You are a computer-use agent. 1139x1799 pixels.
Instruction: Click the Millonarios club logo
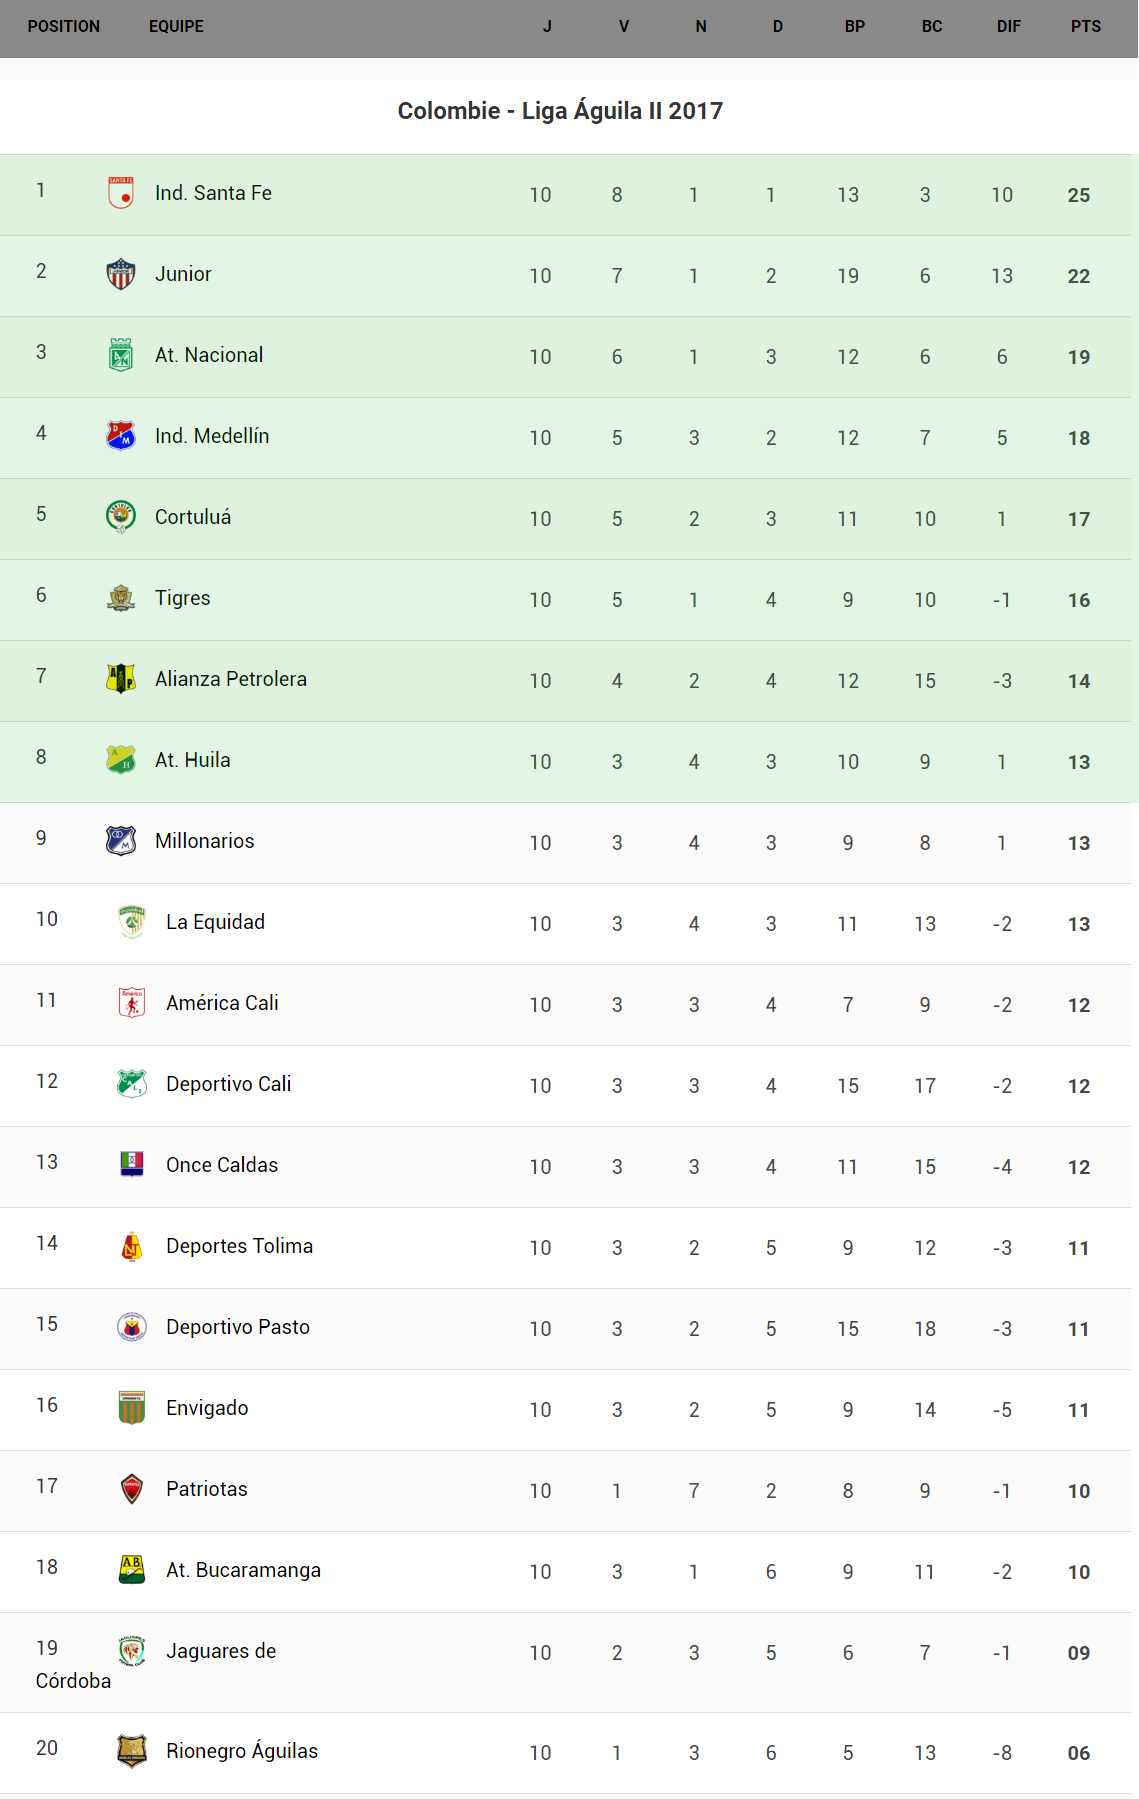[121, 841]
